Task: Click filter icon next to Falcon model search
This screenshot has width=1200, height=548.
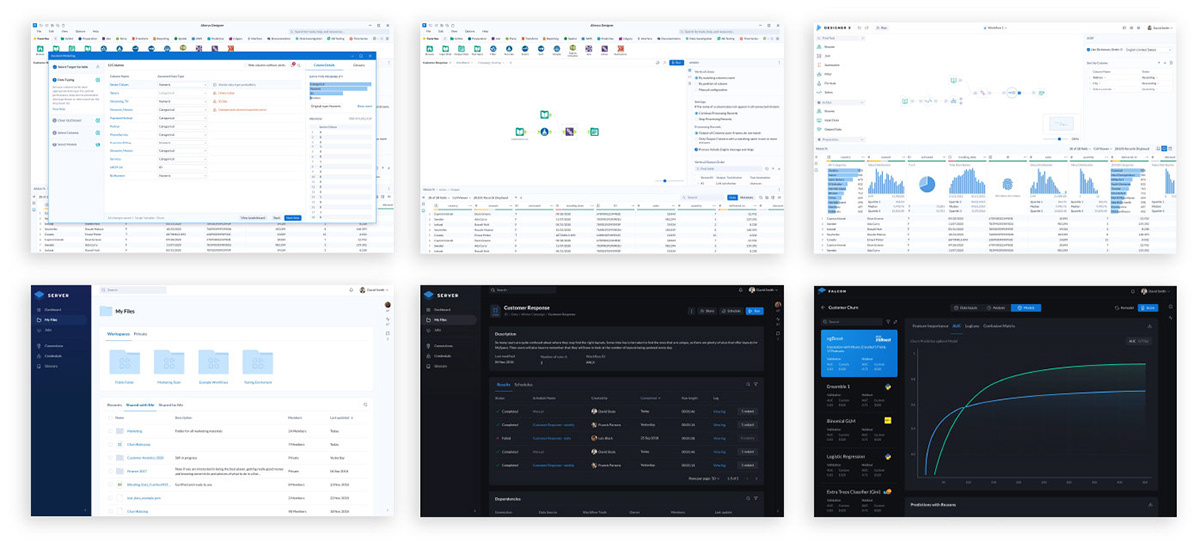Action: coord(888,322)
